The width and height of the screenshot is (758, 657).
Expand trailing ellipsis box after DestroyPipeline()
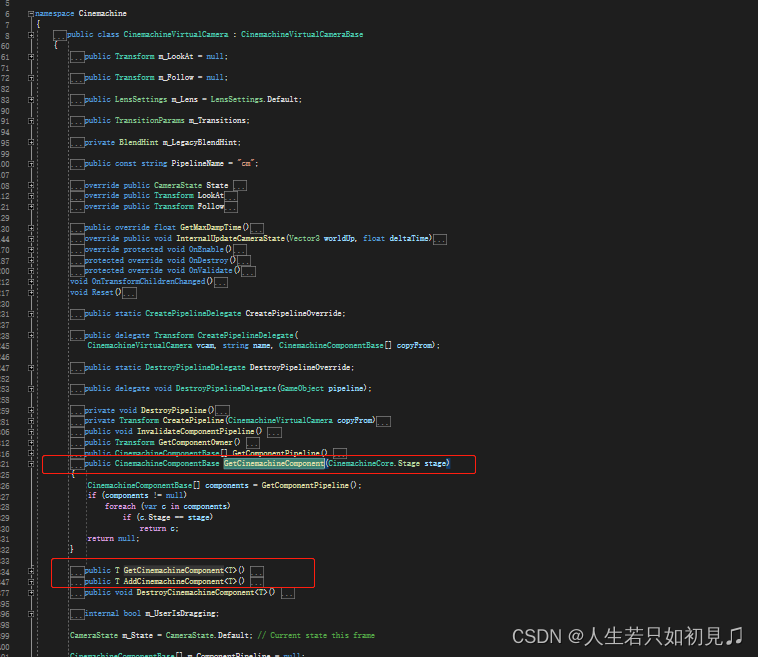[222, 411]
